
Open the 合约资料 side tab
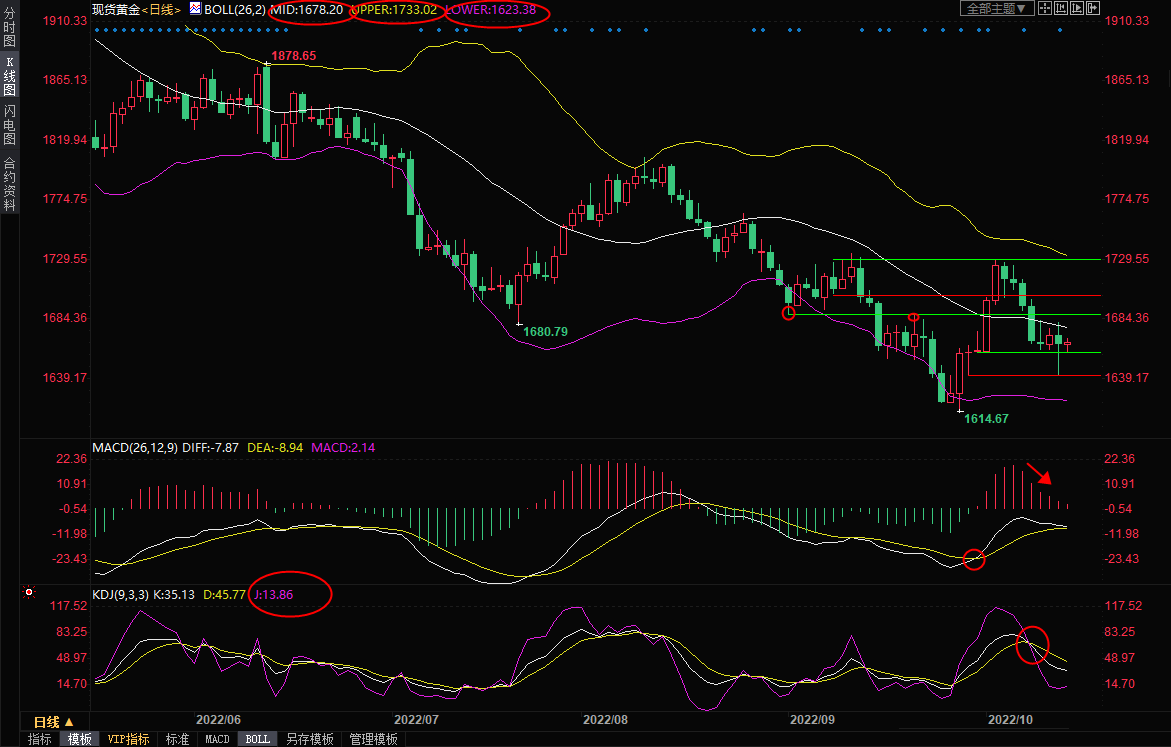[x=9, y=183]
